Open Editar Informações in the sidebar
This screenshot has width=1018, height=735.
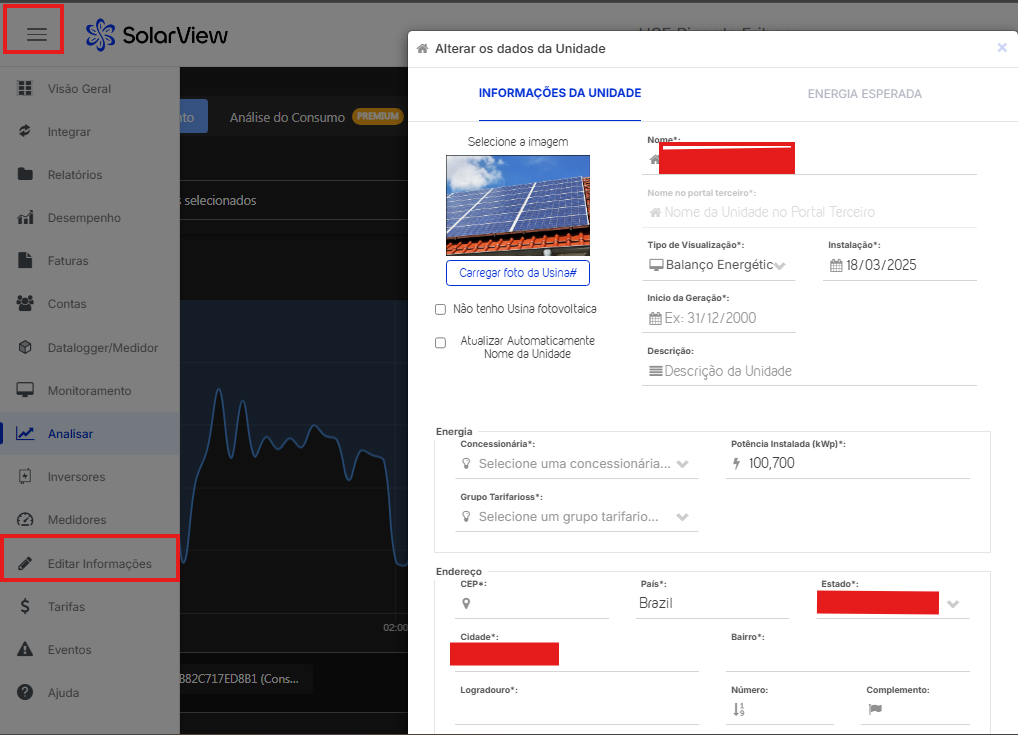(x=99, y=564)
